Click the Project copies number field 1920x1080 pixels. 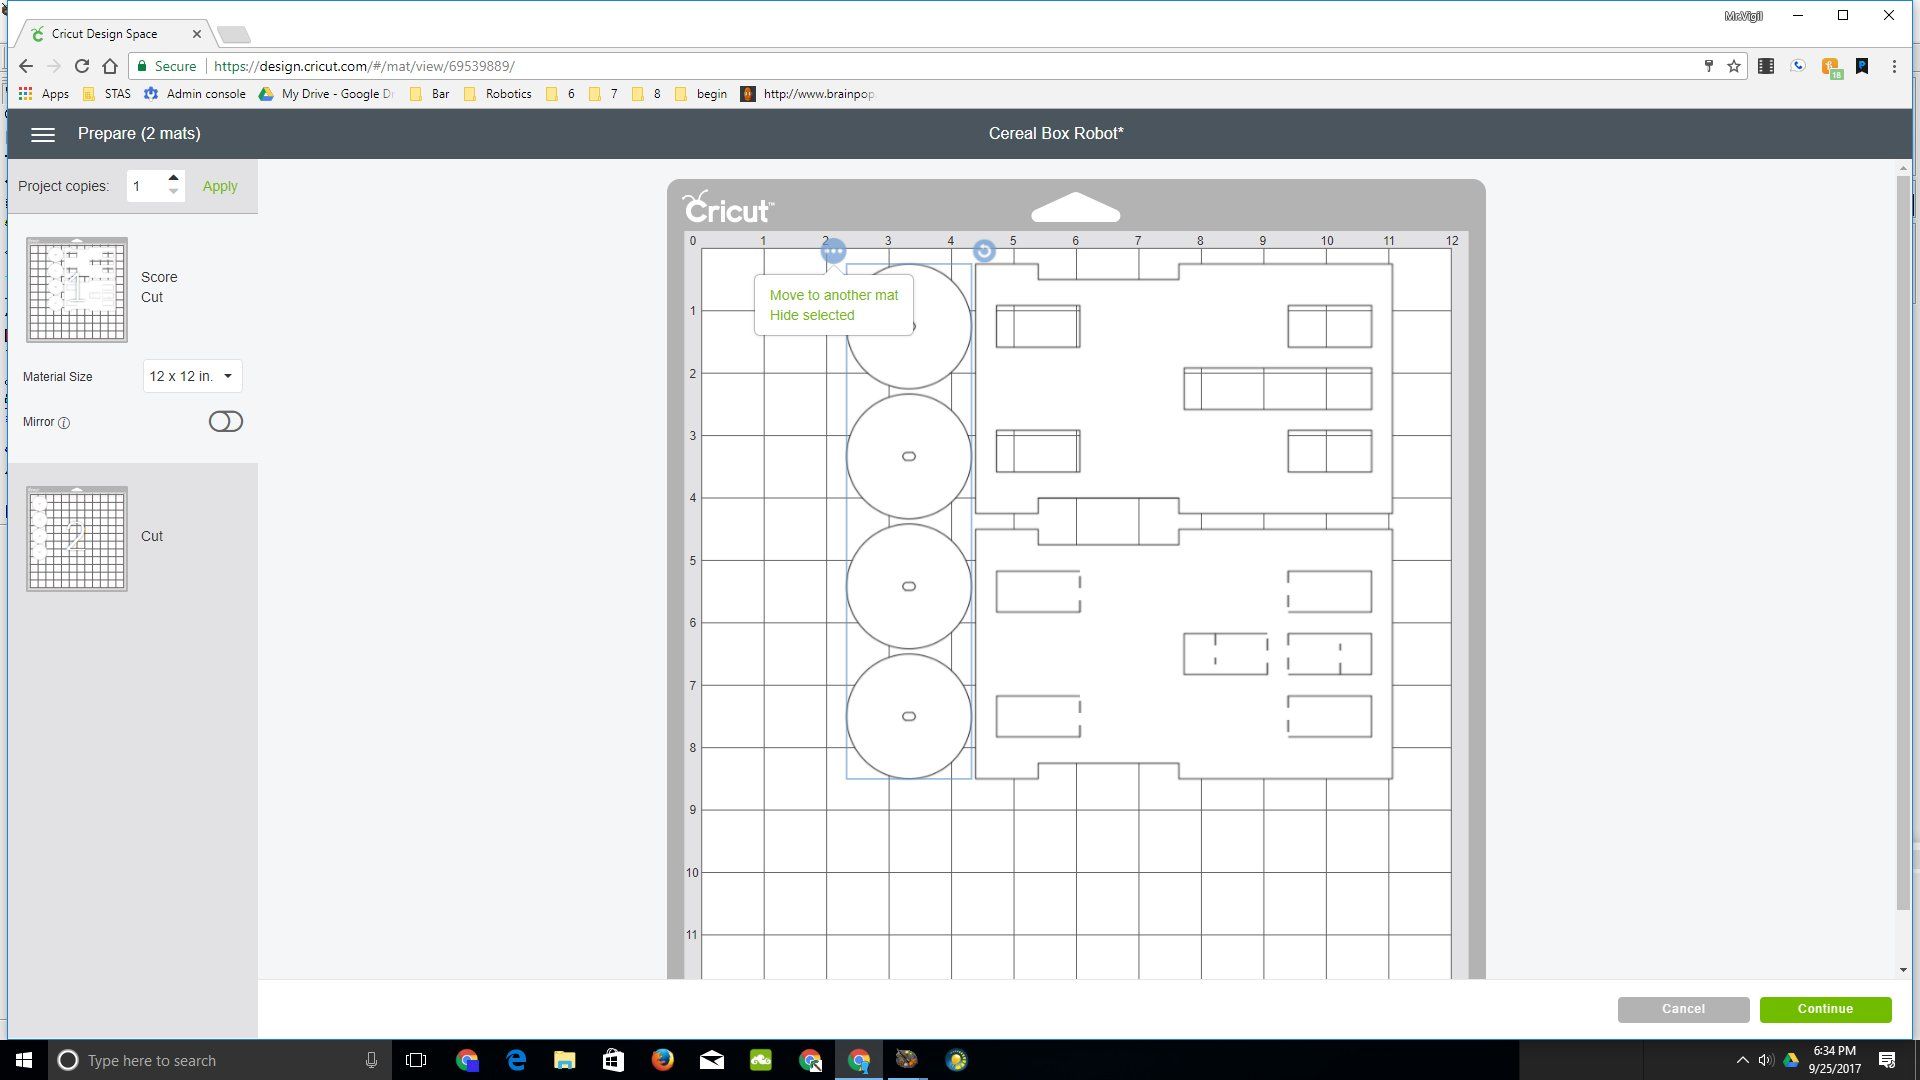point(146,186)
